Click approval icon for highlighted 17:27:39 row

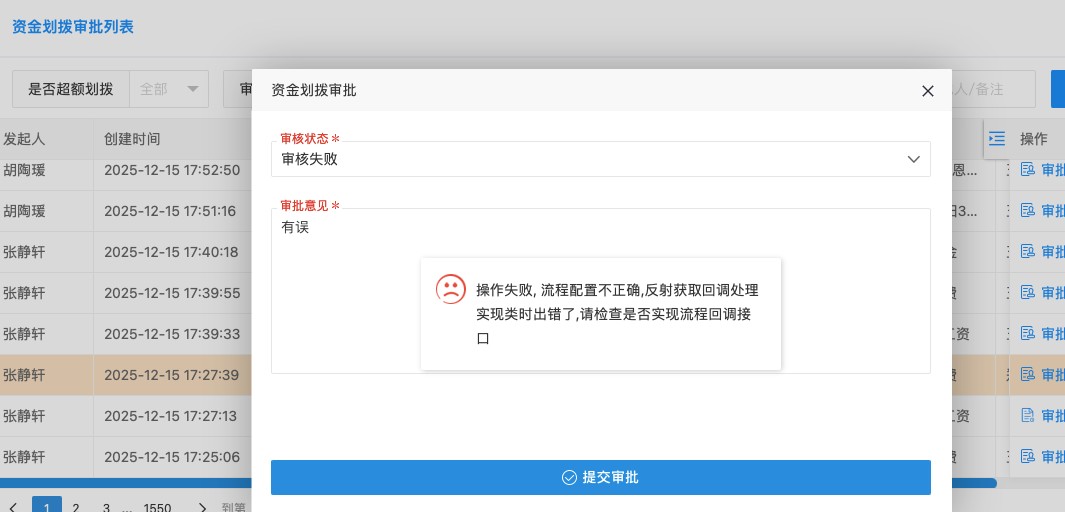pos(1028,374)
